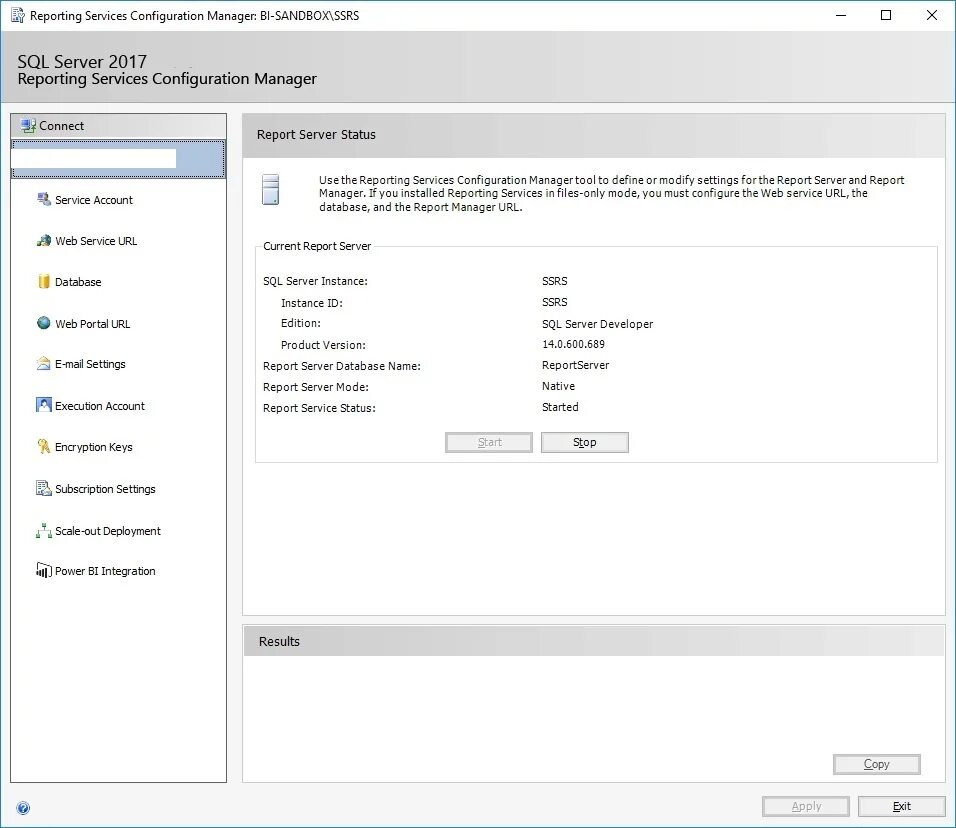Click the report server tower icon
The image size is (956, 828).
[x=271, y=189]
